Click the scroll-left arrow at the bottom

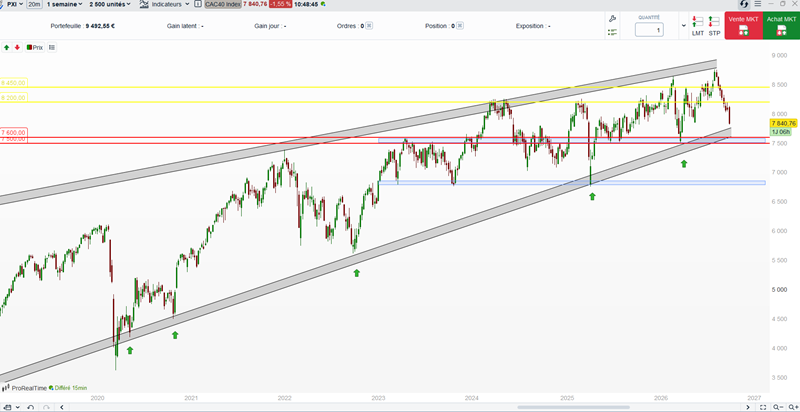coord(62,407)
